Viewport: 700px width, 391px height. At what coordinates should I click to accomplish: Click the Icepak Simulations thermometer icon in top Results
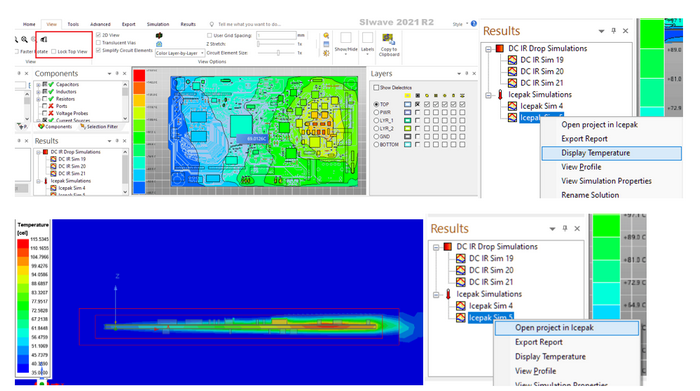[x=500, y=95]
